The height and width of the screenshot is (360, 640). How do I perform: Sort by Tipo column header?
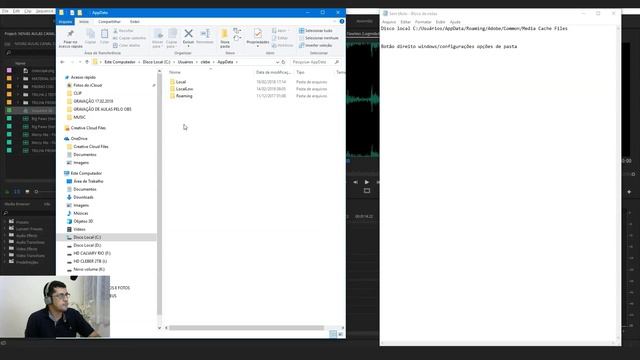(x=300, y=72)
